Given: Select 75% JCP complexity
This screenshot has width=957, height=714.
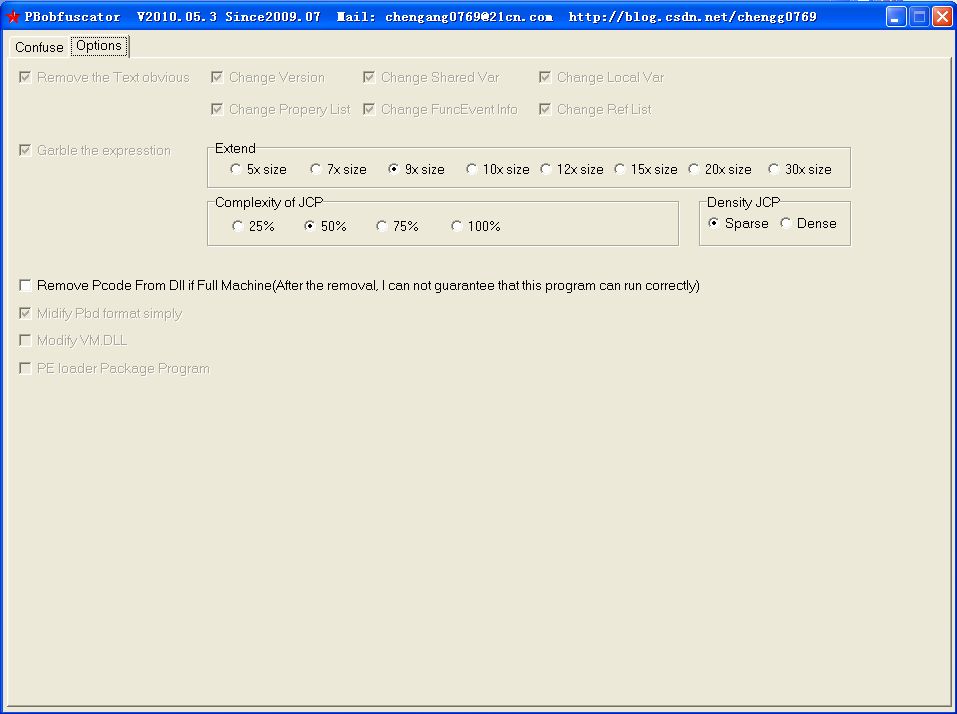Looking at the screenshot, I should tap(381, 226).
